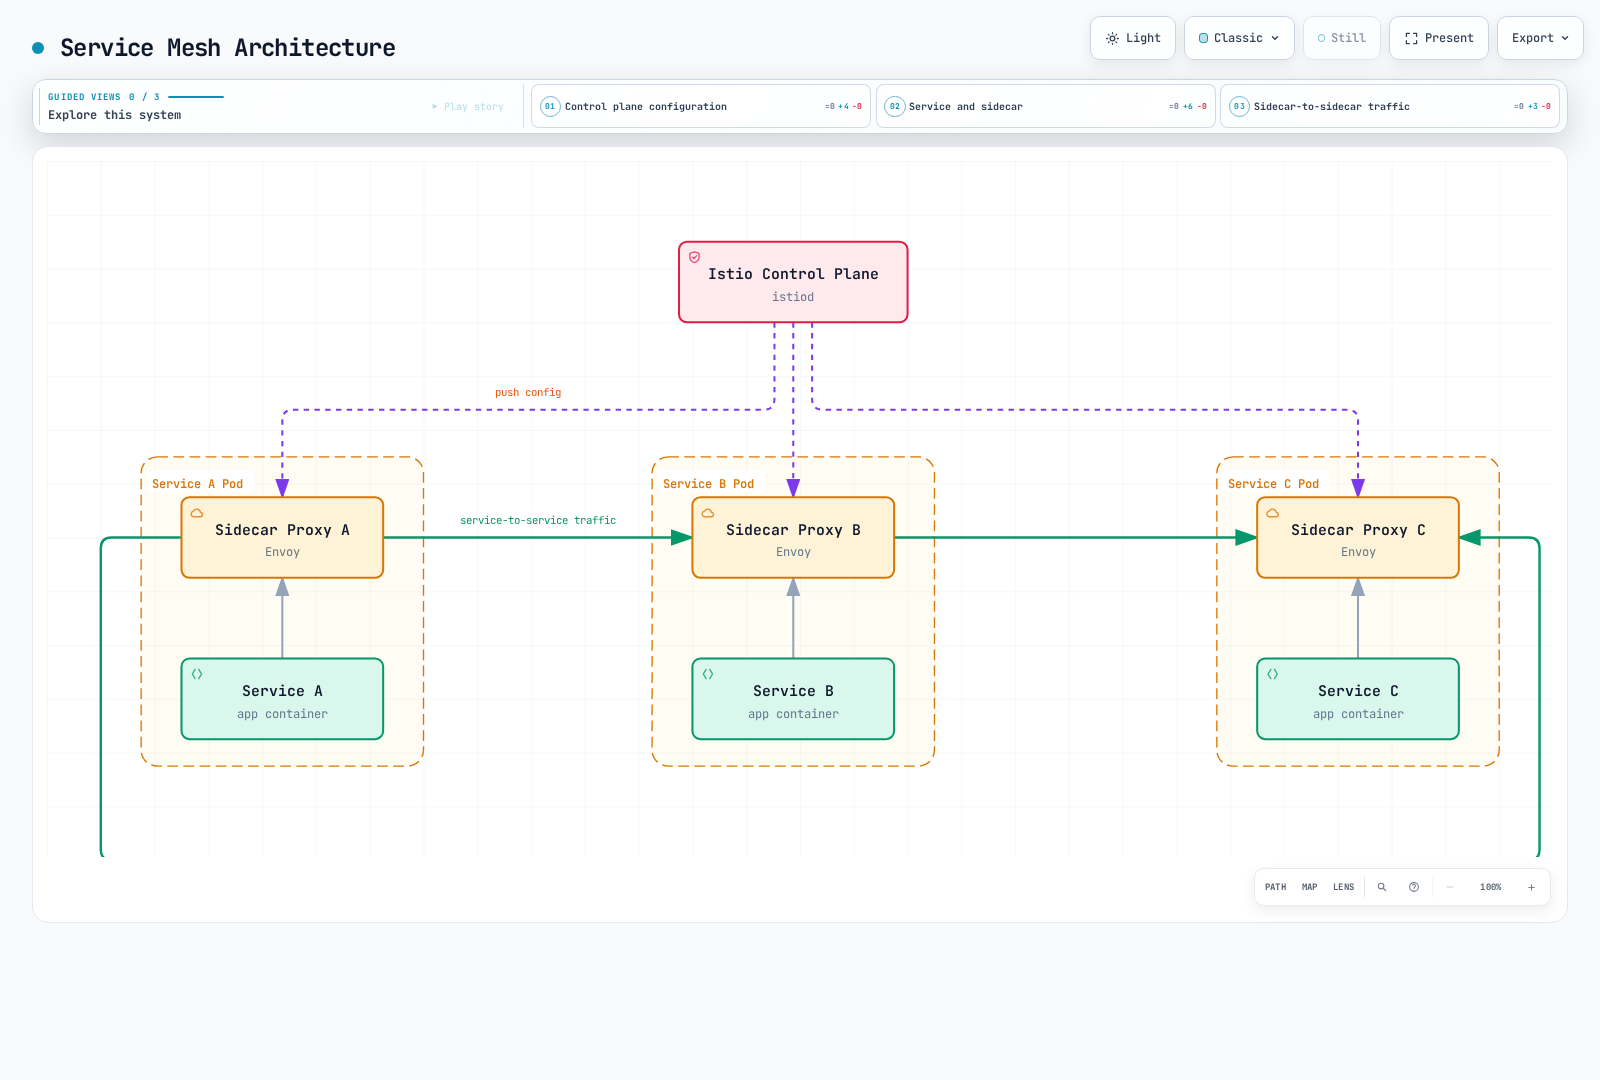Select the Istio Control Plane node
The height and width of the screenshot is (1080, 1600).
[793, 282]
